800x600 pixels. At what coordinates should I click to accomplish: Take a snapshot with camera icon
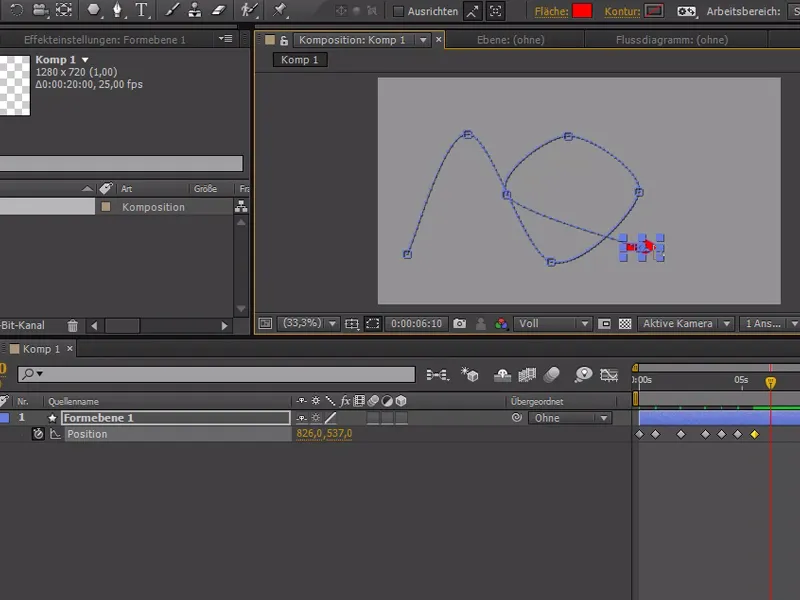tap(459, 323)
